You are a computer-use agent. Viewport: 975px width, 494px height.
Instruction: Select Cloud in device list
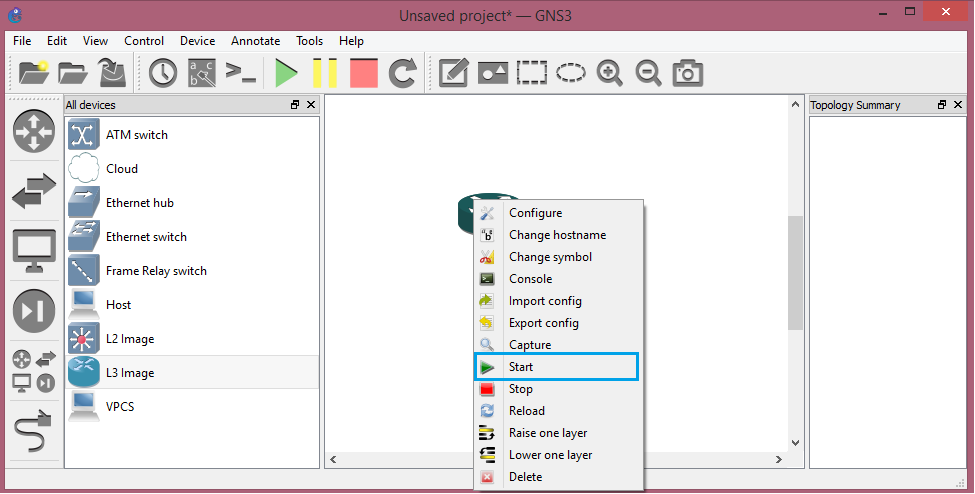192,169
